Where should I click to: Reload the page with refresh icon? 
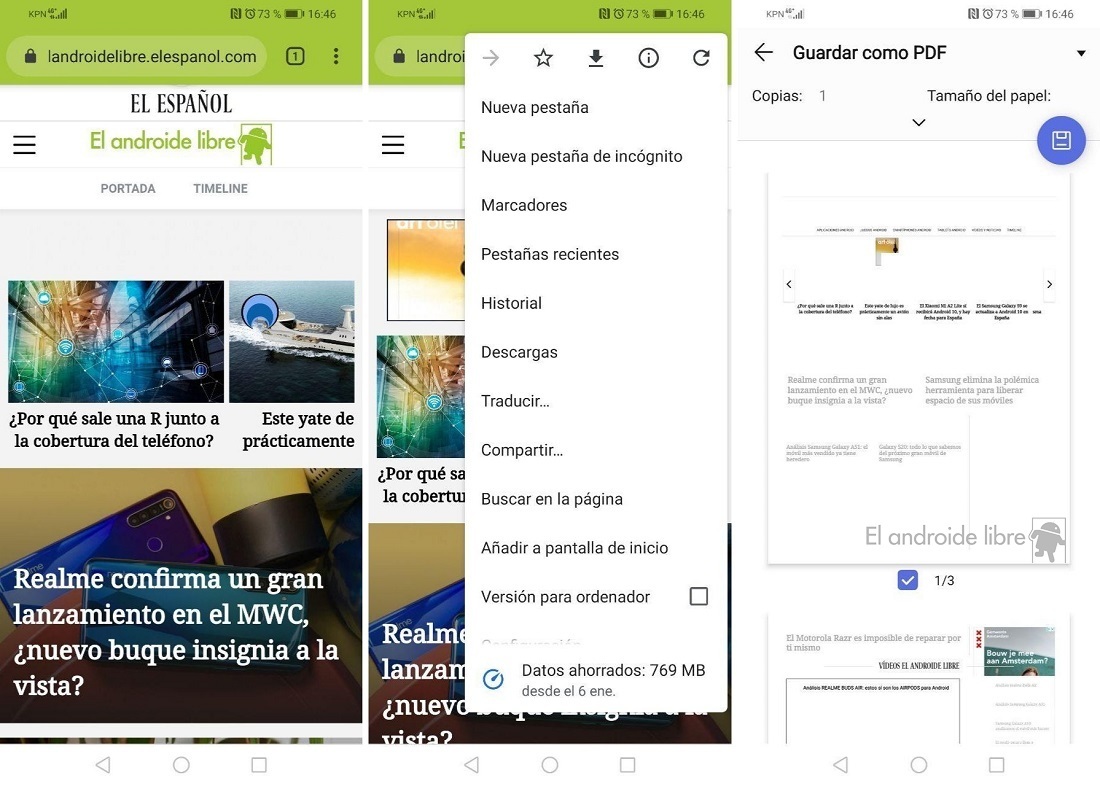coord(701,58)
